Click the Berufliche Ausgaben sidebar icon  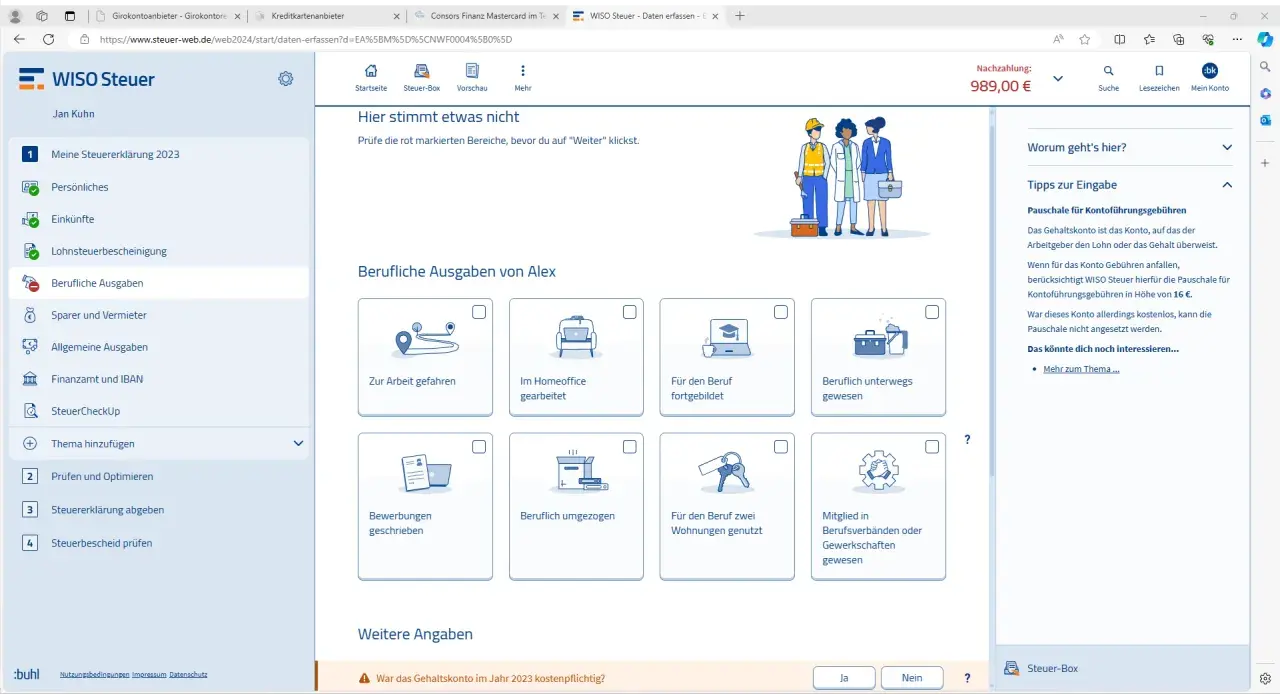[31, 283]
